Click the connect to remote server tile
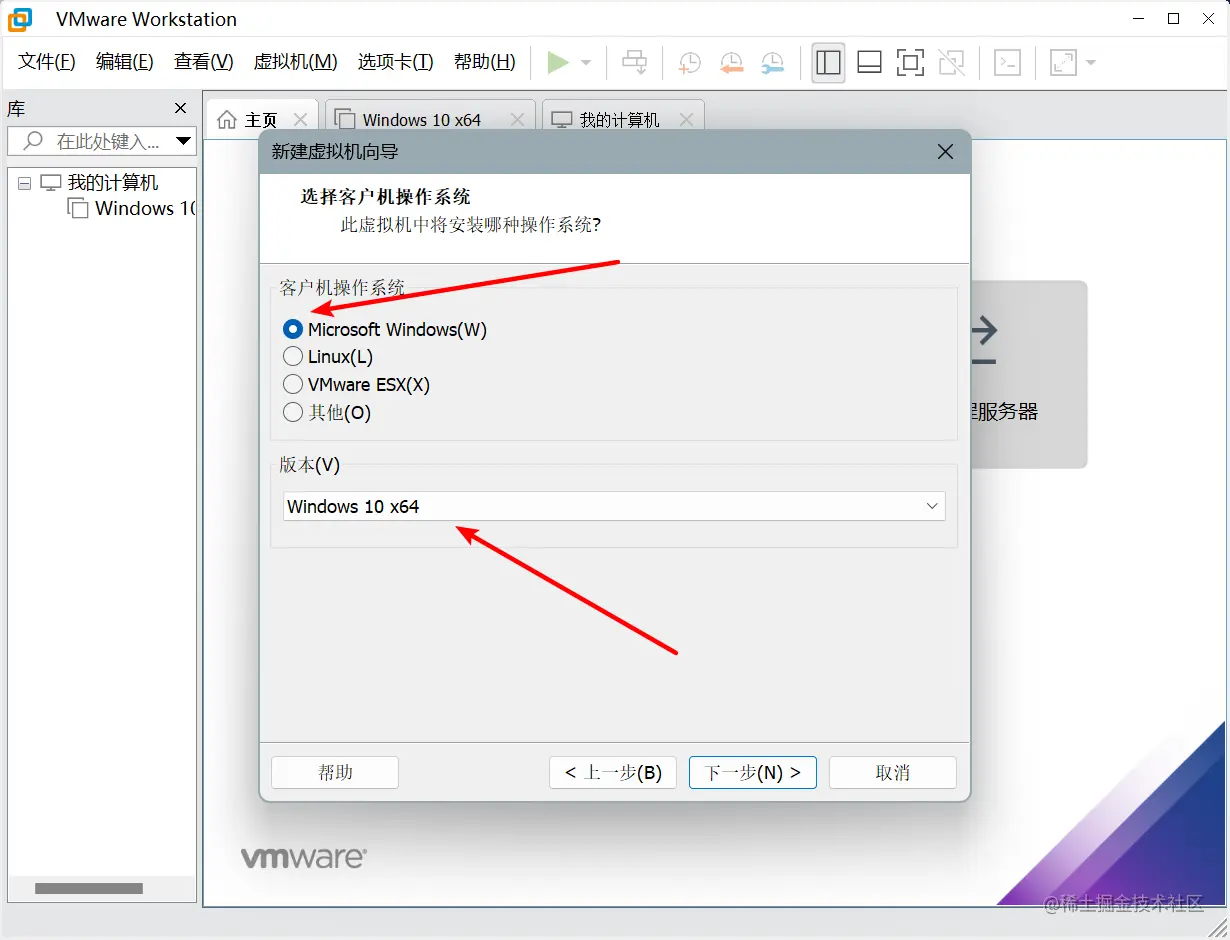This screenshot has height=940, width=1230. pyautogui.click(x=1028, y=374)
